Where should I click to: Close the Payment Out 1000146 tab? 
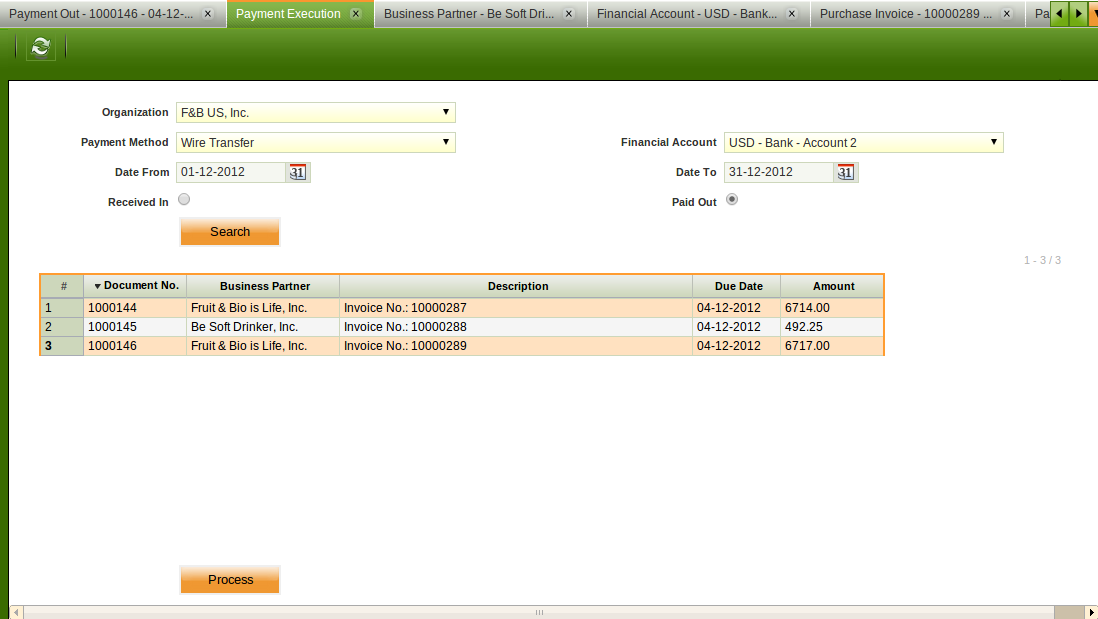tap(207, 14)
